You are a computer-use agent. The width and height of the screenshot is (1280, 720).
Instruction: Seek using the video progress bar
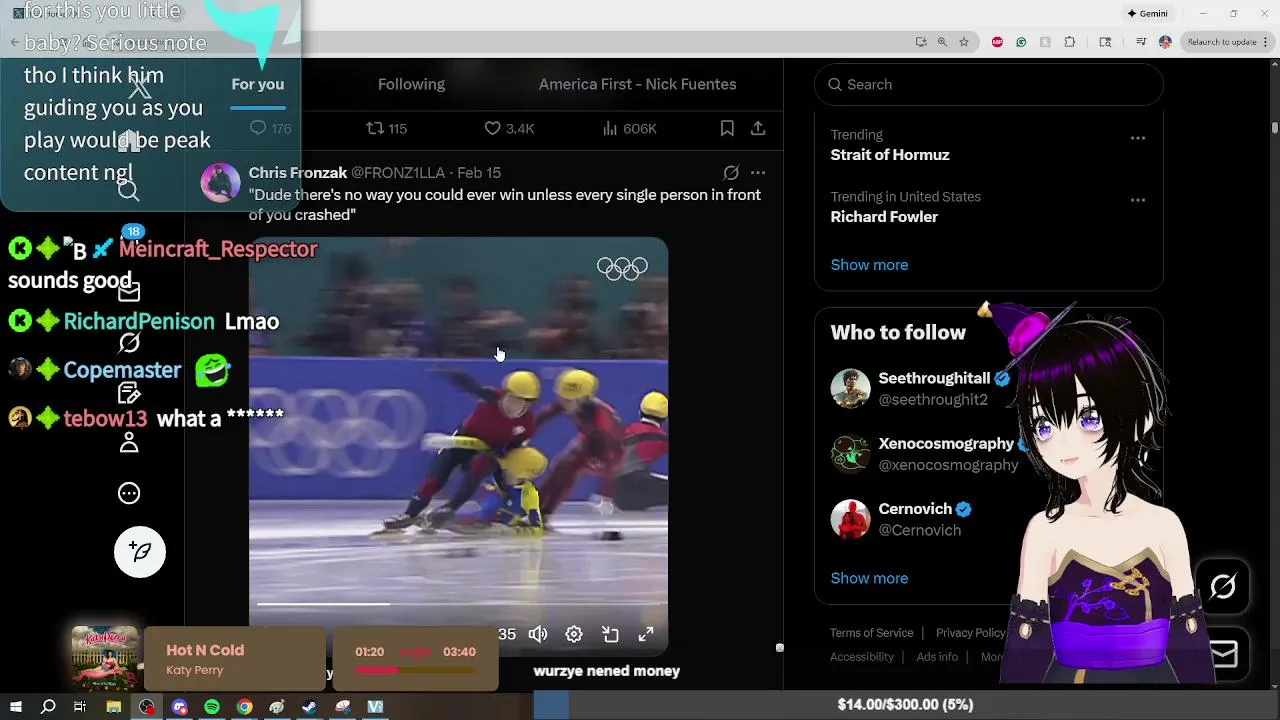(x=458, y=604)
